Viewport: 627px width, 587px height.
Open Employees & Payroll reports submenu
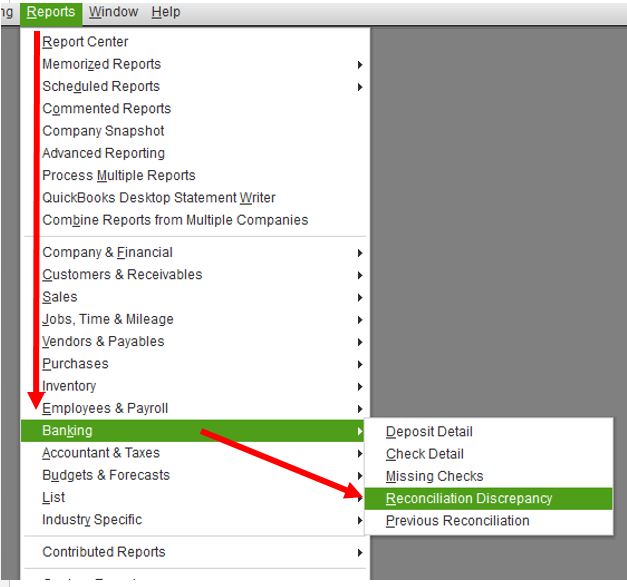click(x=195, y=408)
